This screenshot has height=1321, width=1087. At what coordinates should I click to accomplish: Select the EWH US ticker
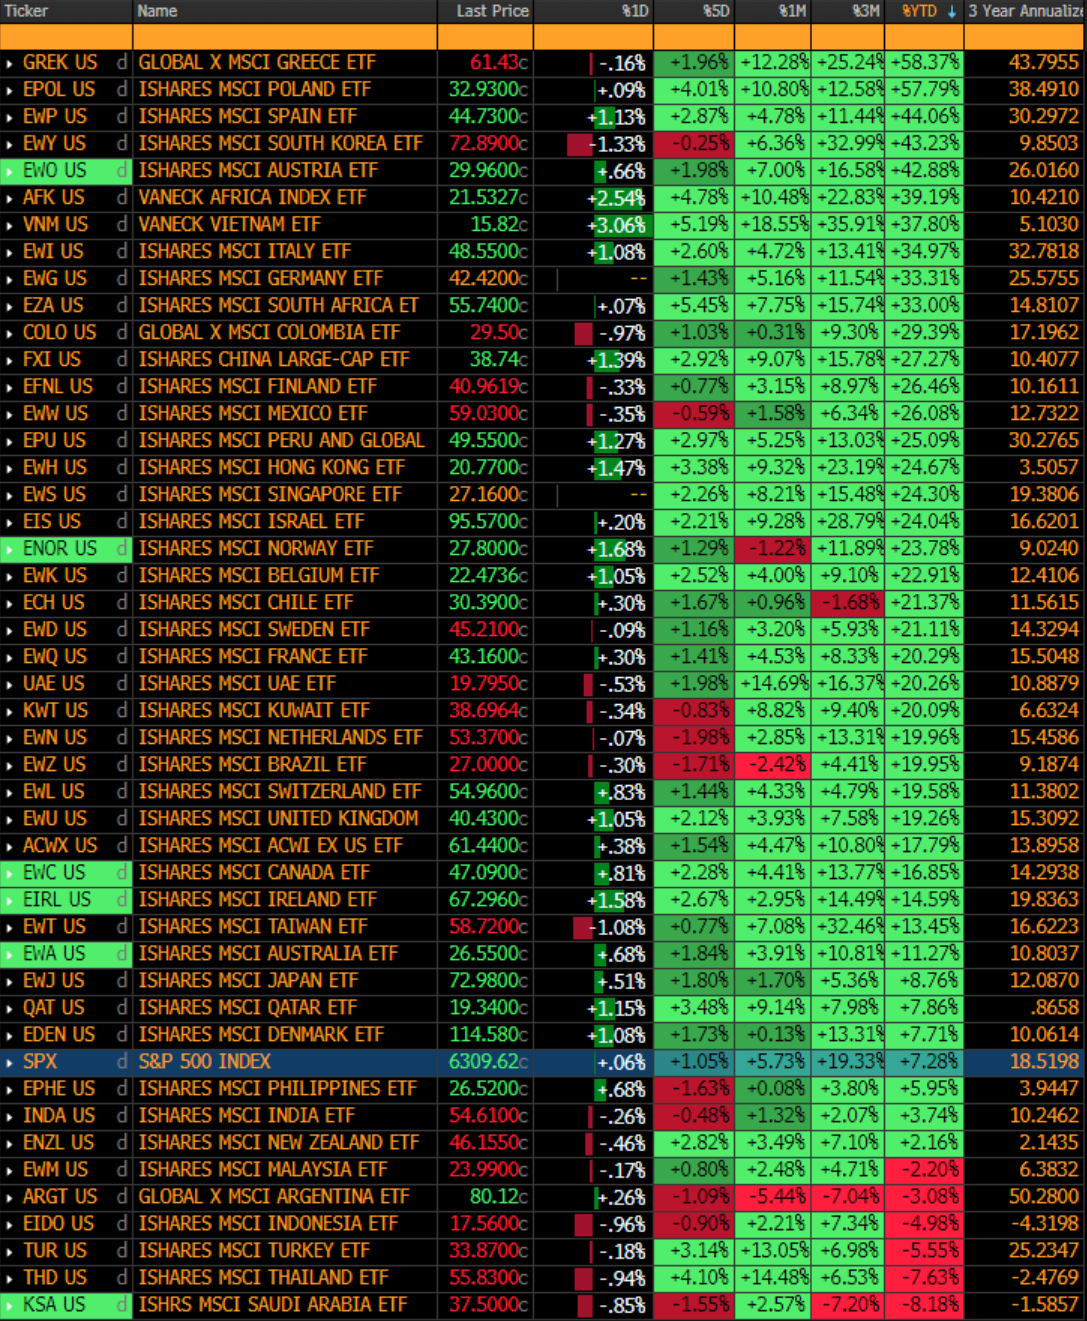click(55, 468)
